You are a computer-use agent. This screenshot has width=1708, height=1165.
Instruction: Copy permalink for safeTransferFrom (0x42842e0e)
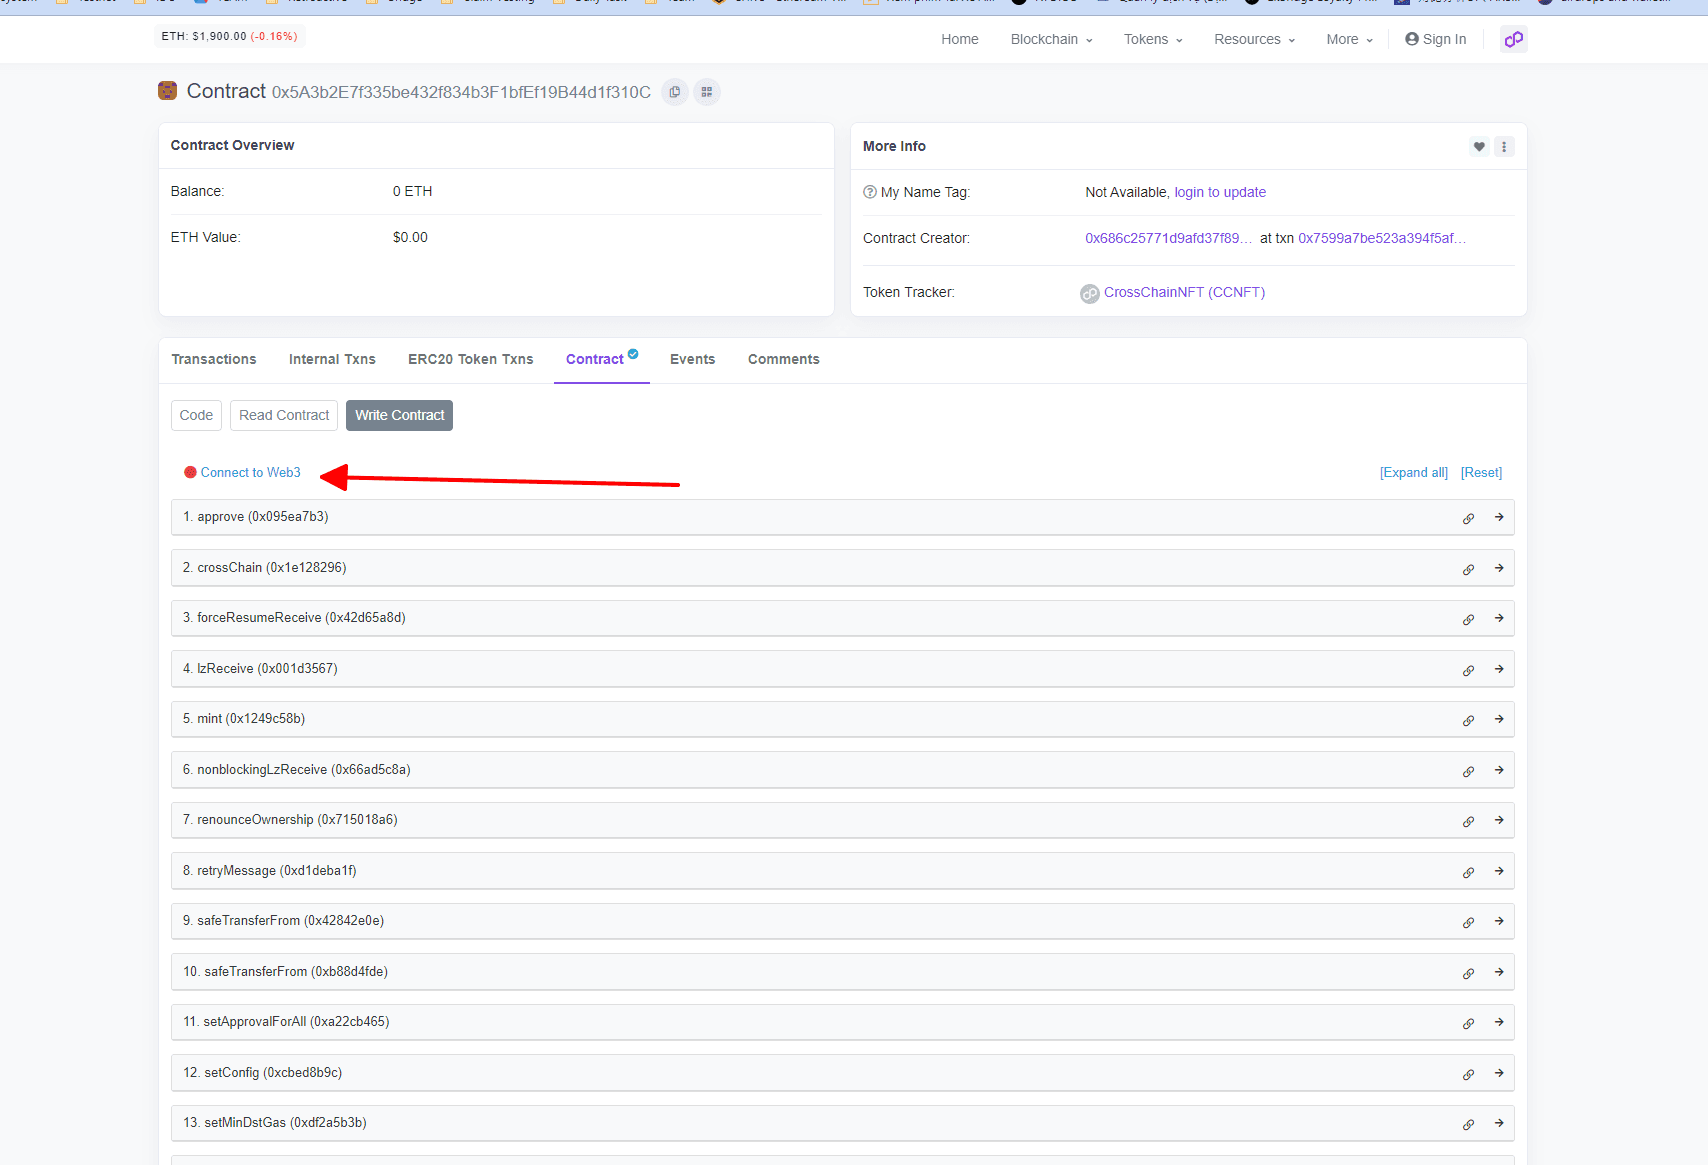pos(1468,922)
